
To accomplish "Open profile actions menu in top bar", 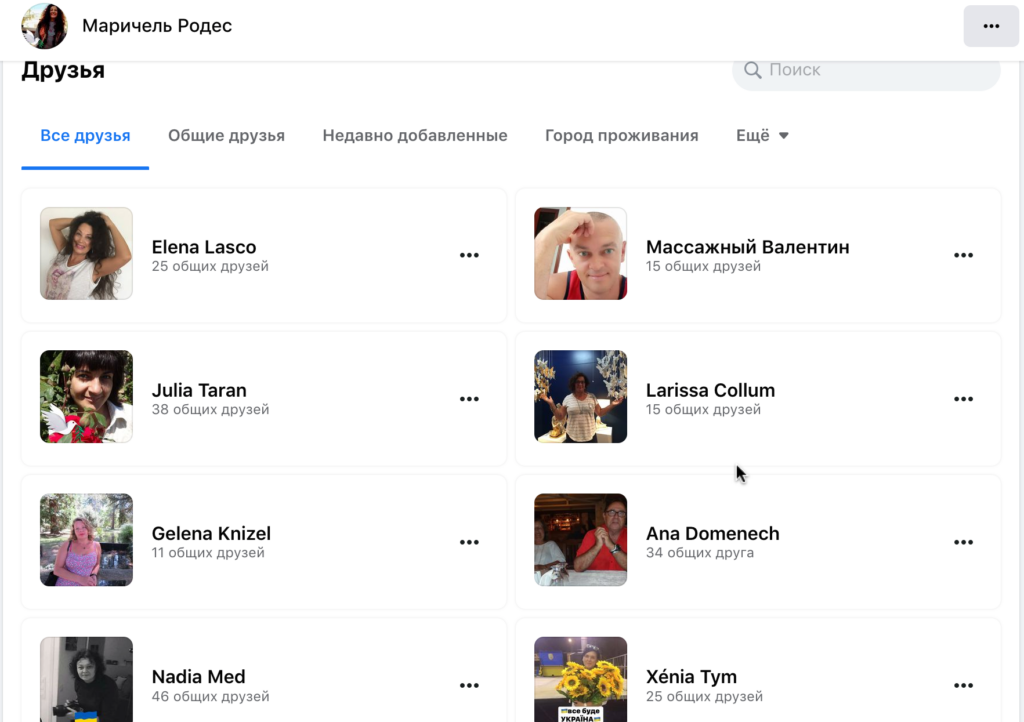I will click(x=991, y=26).
